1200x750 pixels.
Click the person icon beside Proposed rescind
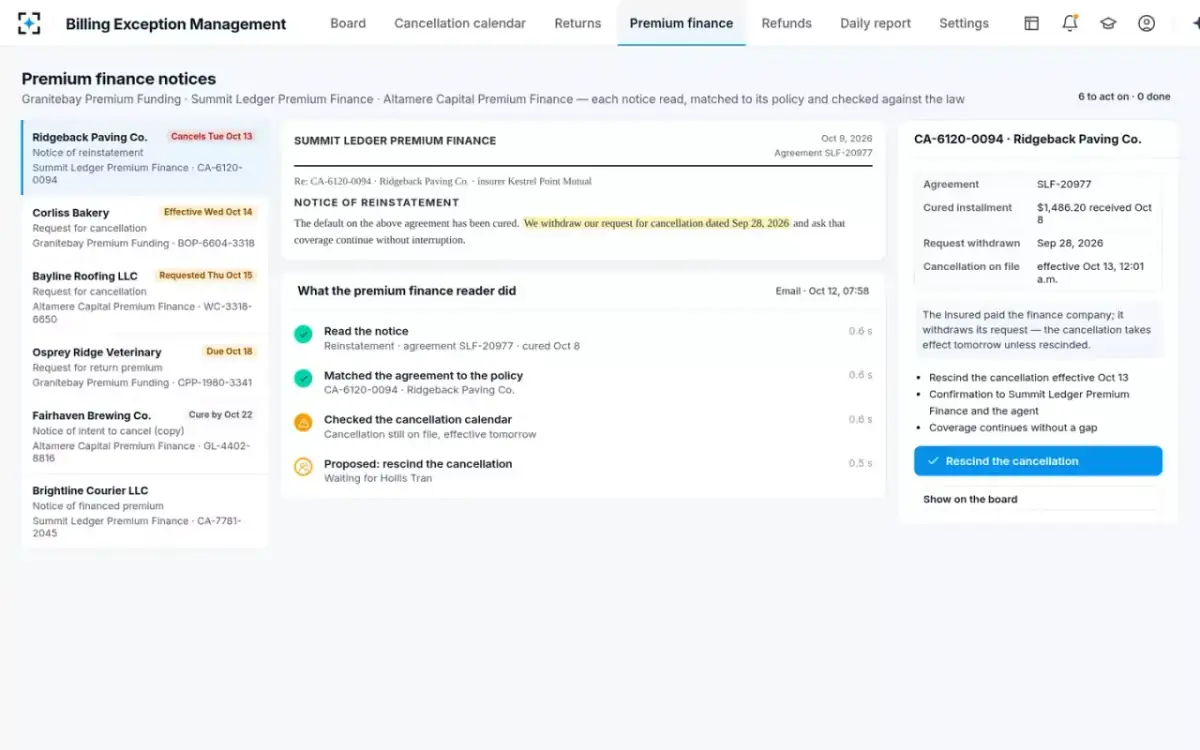[x=303, y=466]
